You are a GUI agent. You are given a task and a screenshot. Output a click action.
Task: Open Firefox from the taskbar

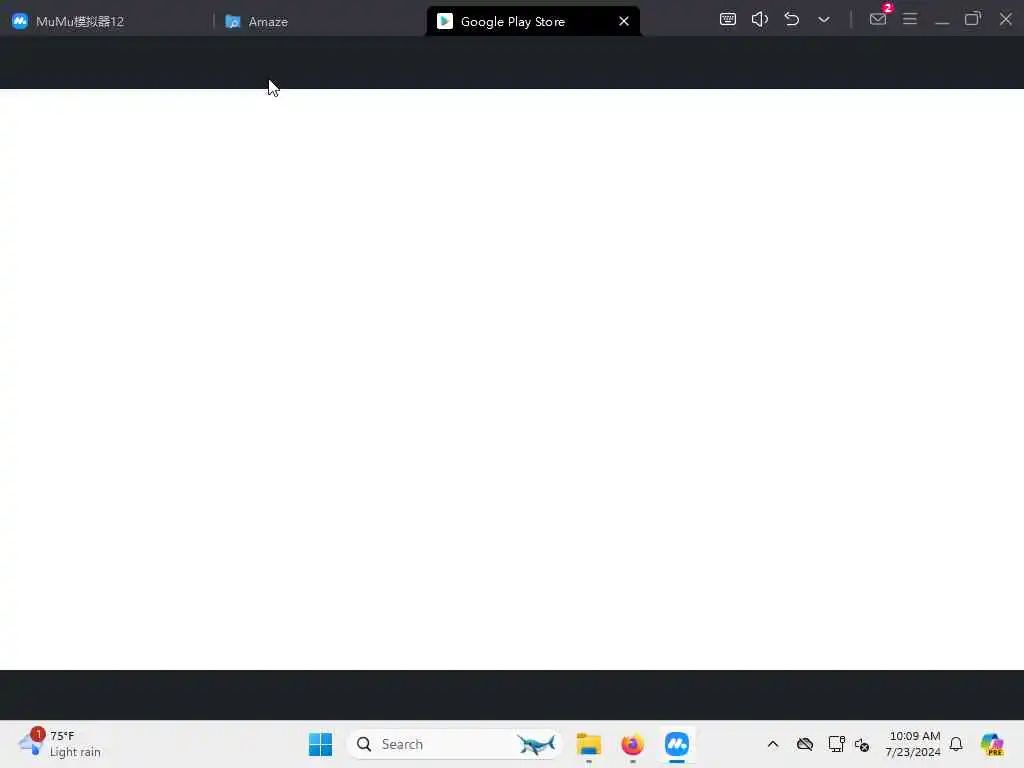click(632, 744)
